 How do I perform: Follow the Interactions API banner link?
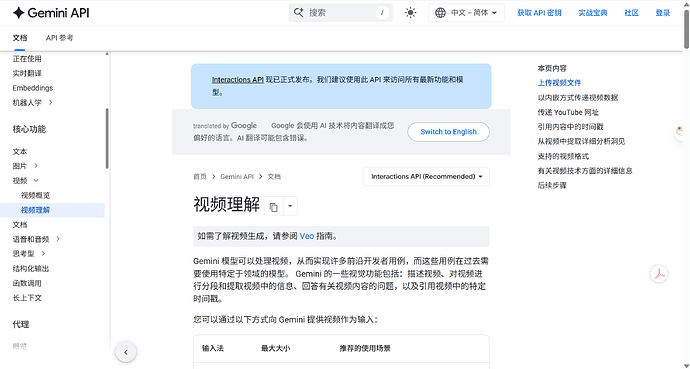(x=238, y=80)
